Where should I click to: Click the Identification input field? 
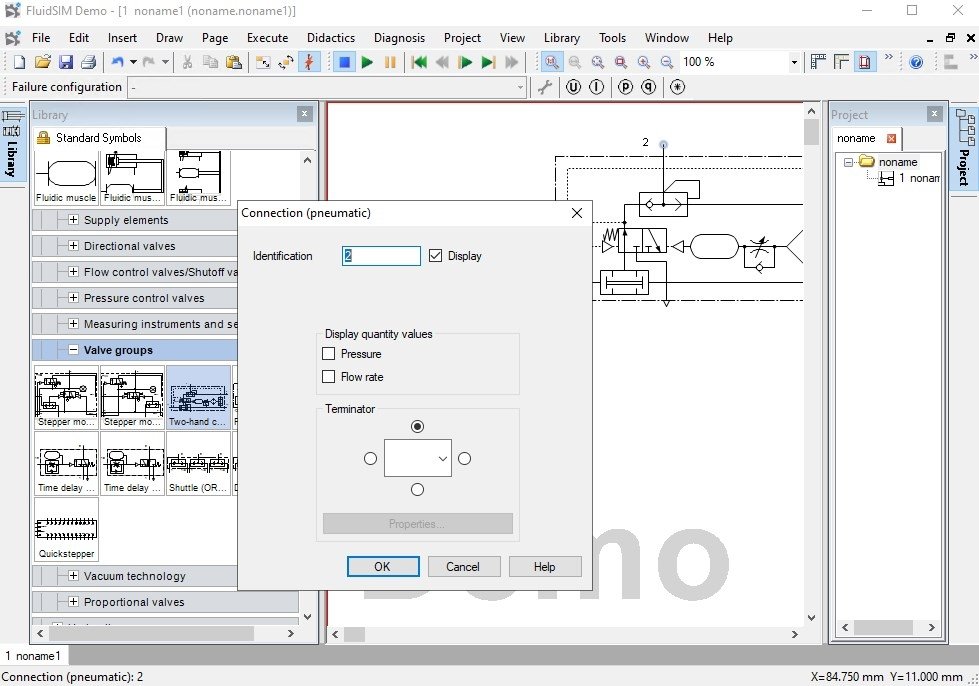tap(381, 255)
